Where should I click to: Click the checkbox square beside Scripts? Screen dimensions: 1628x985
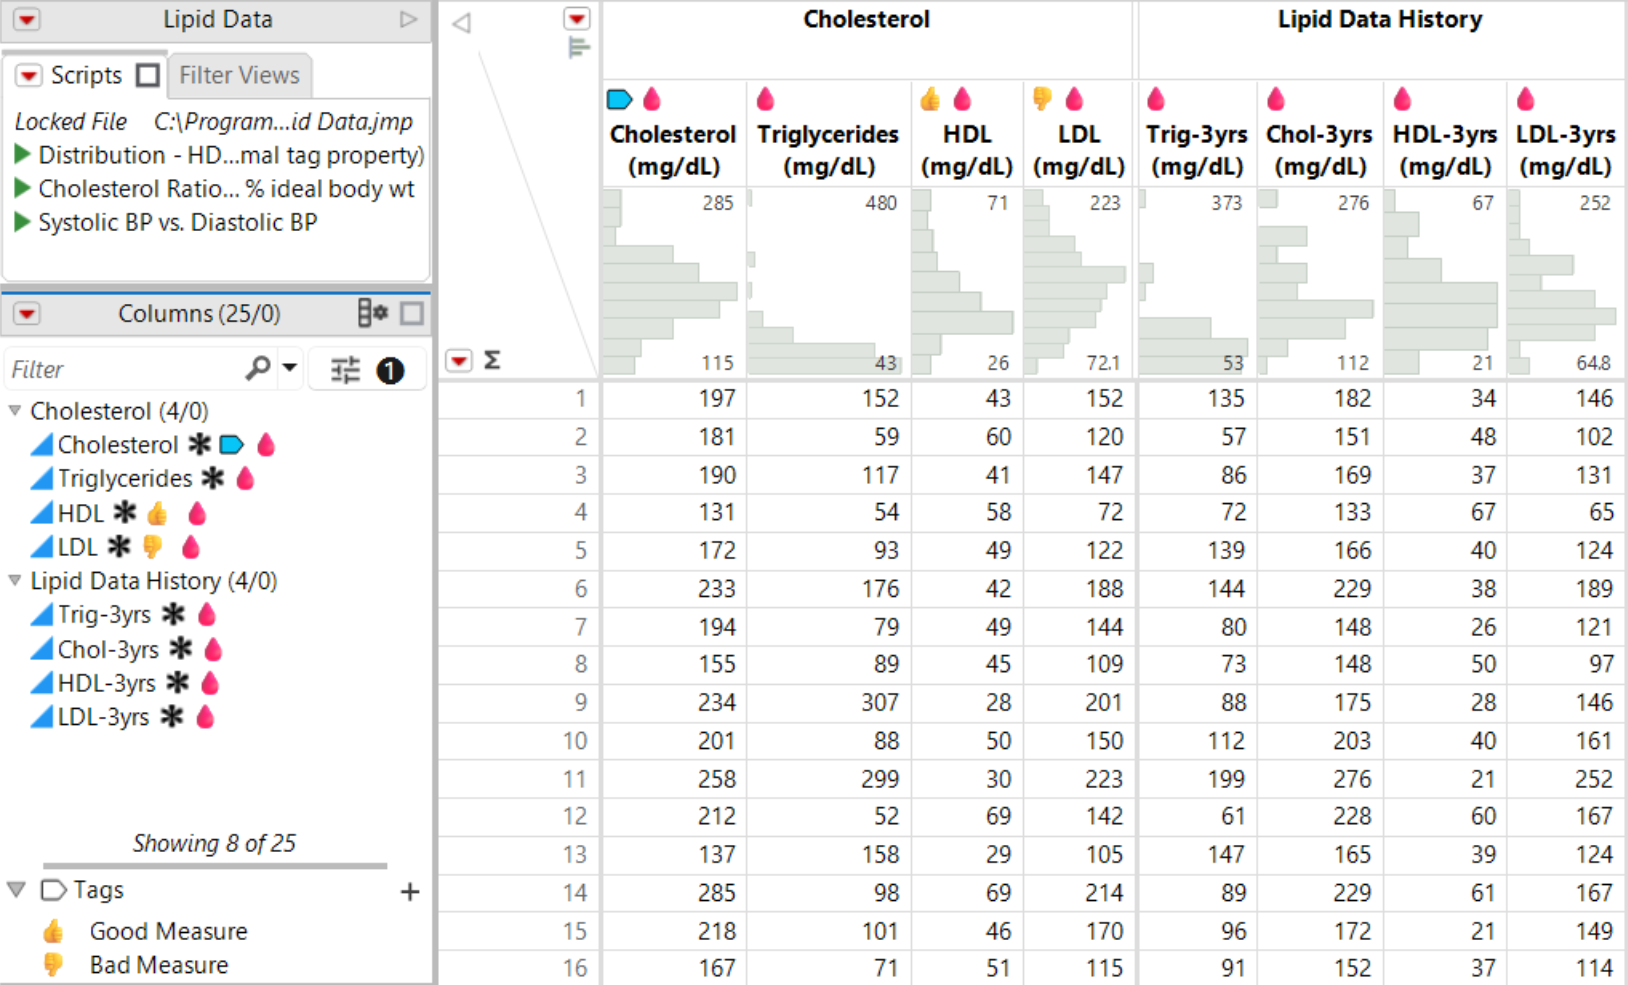click(x=147, y=75)
